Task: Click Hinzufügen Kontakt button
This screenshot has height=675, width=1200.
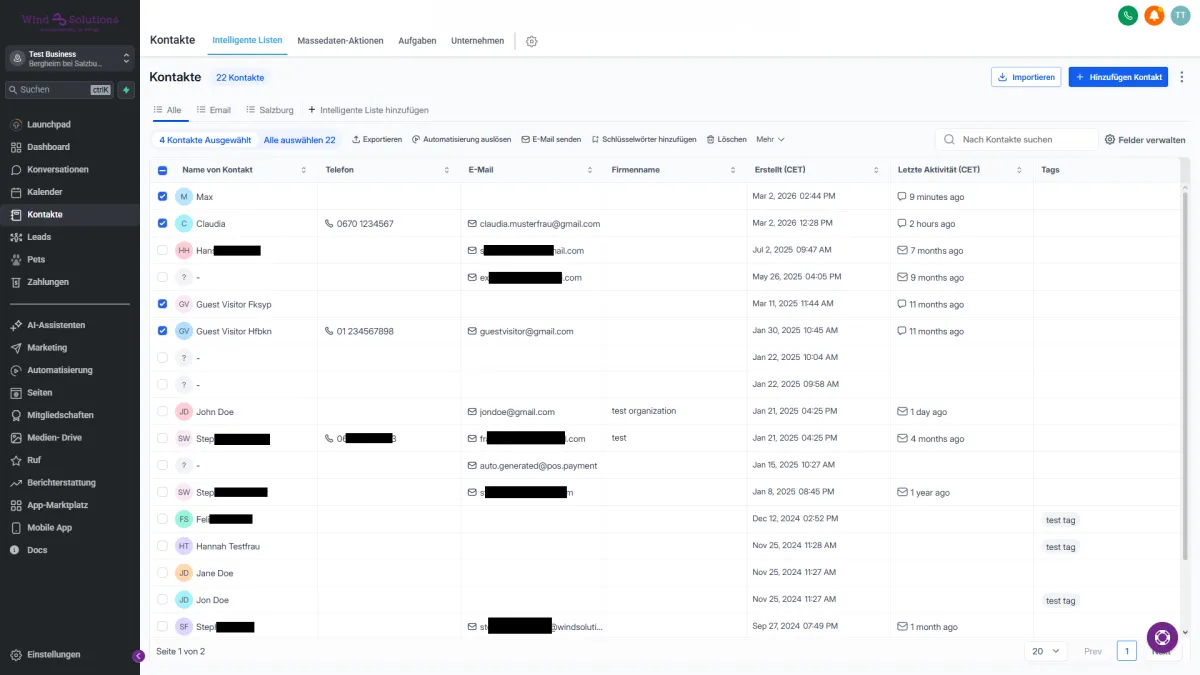Action: click(x=1118, y=77)
